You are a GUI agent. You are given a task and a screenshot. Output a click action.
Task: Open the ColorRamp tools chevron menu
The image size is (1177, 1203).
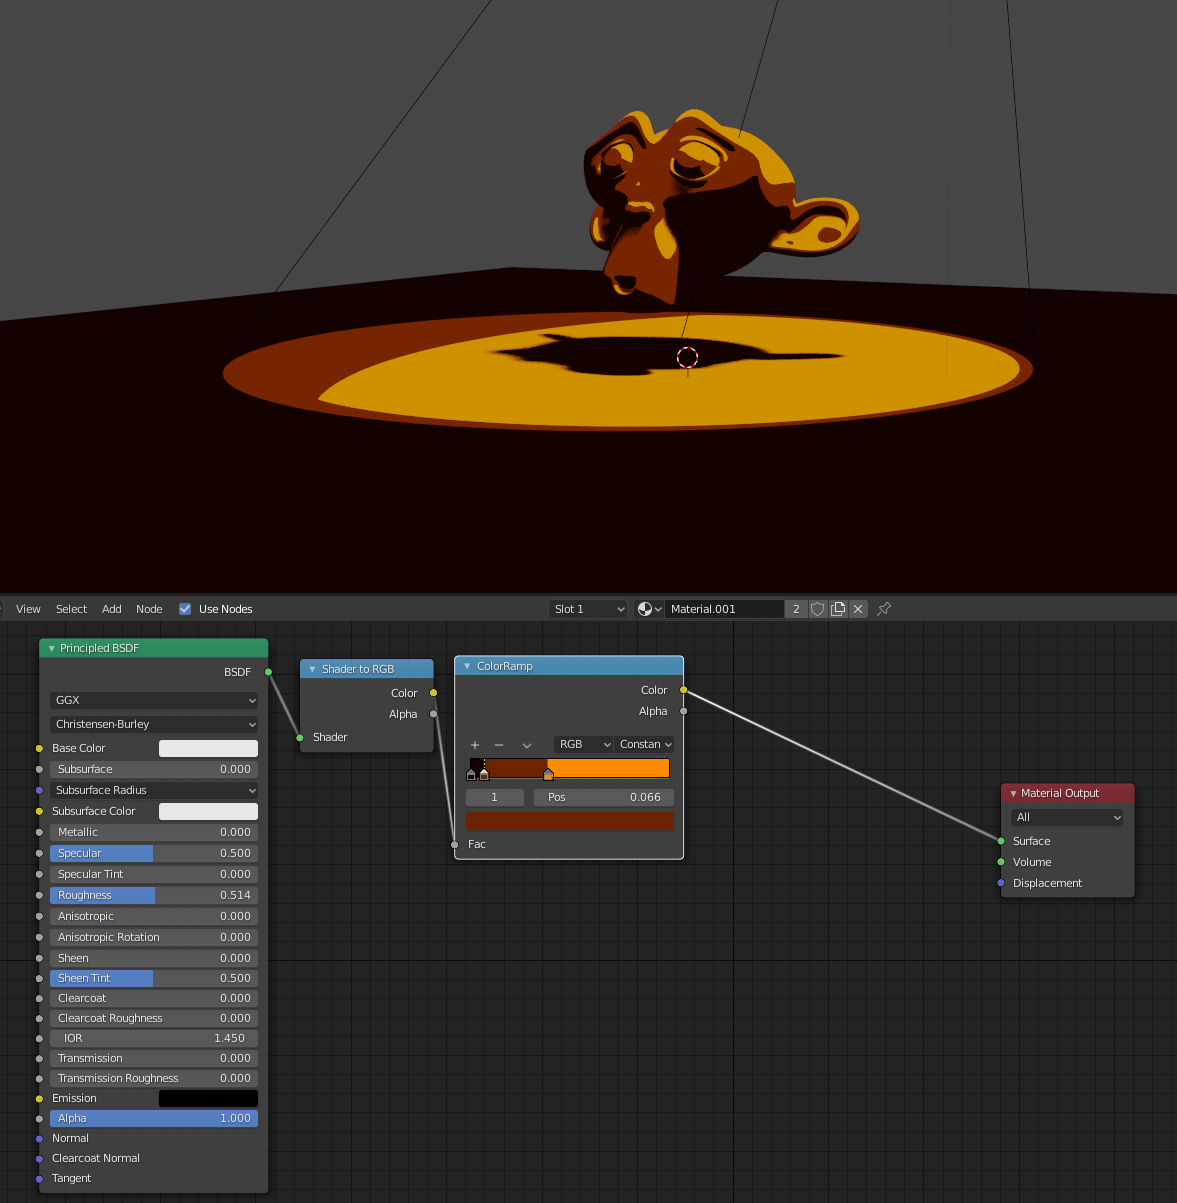(527, 745)
